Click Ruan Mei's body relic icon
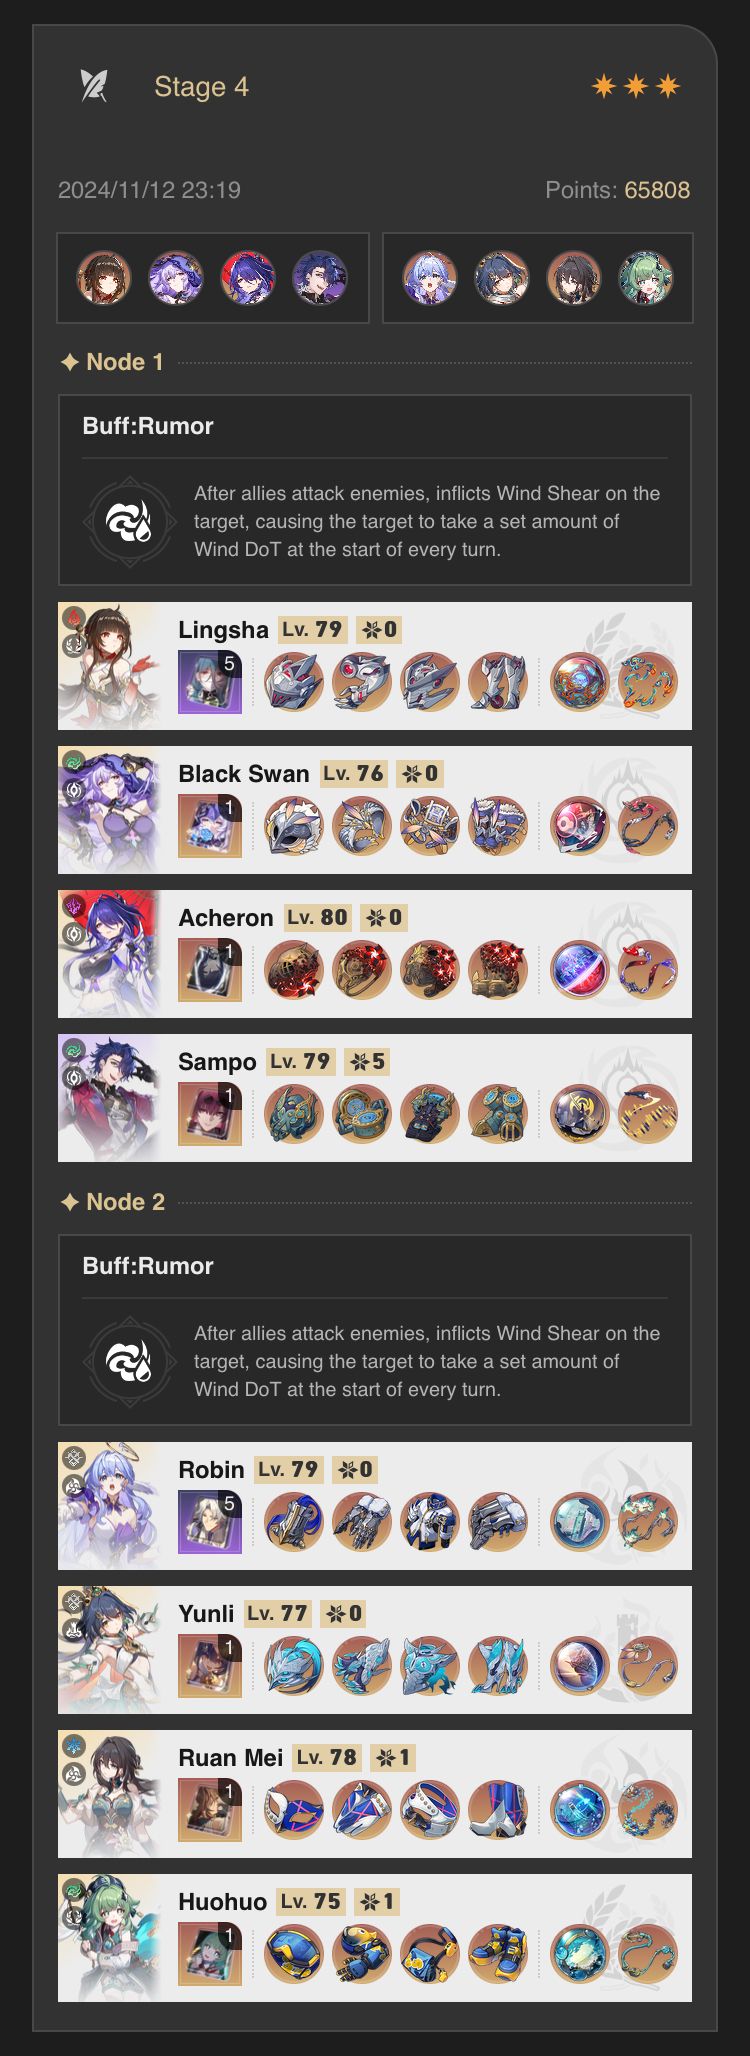The width and height of the screenshot is (750, 2056). (430, 1810)
